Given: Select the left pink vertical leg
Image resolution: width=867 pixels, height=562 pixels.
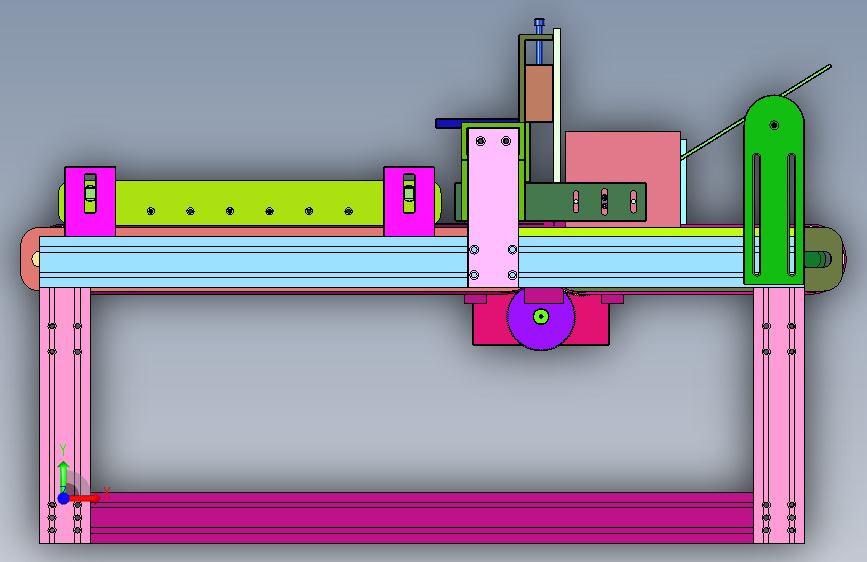Looking at the screenshot, I should [x=65, y=415].
